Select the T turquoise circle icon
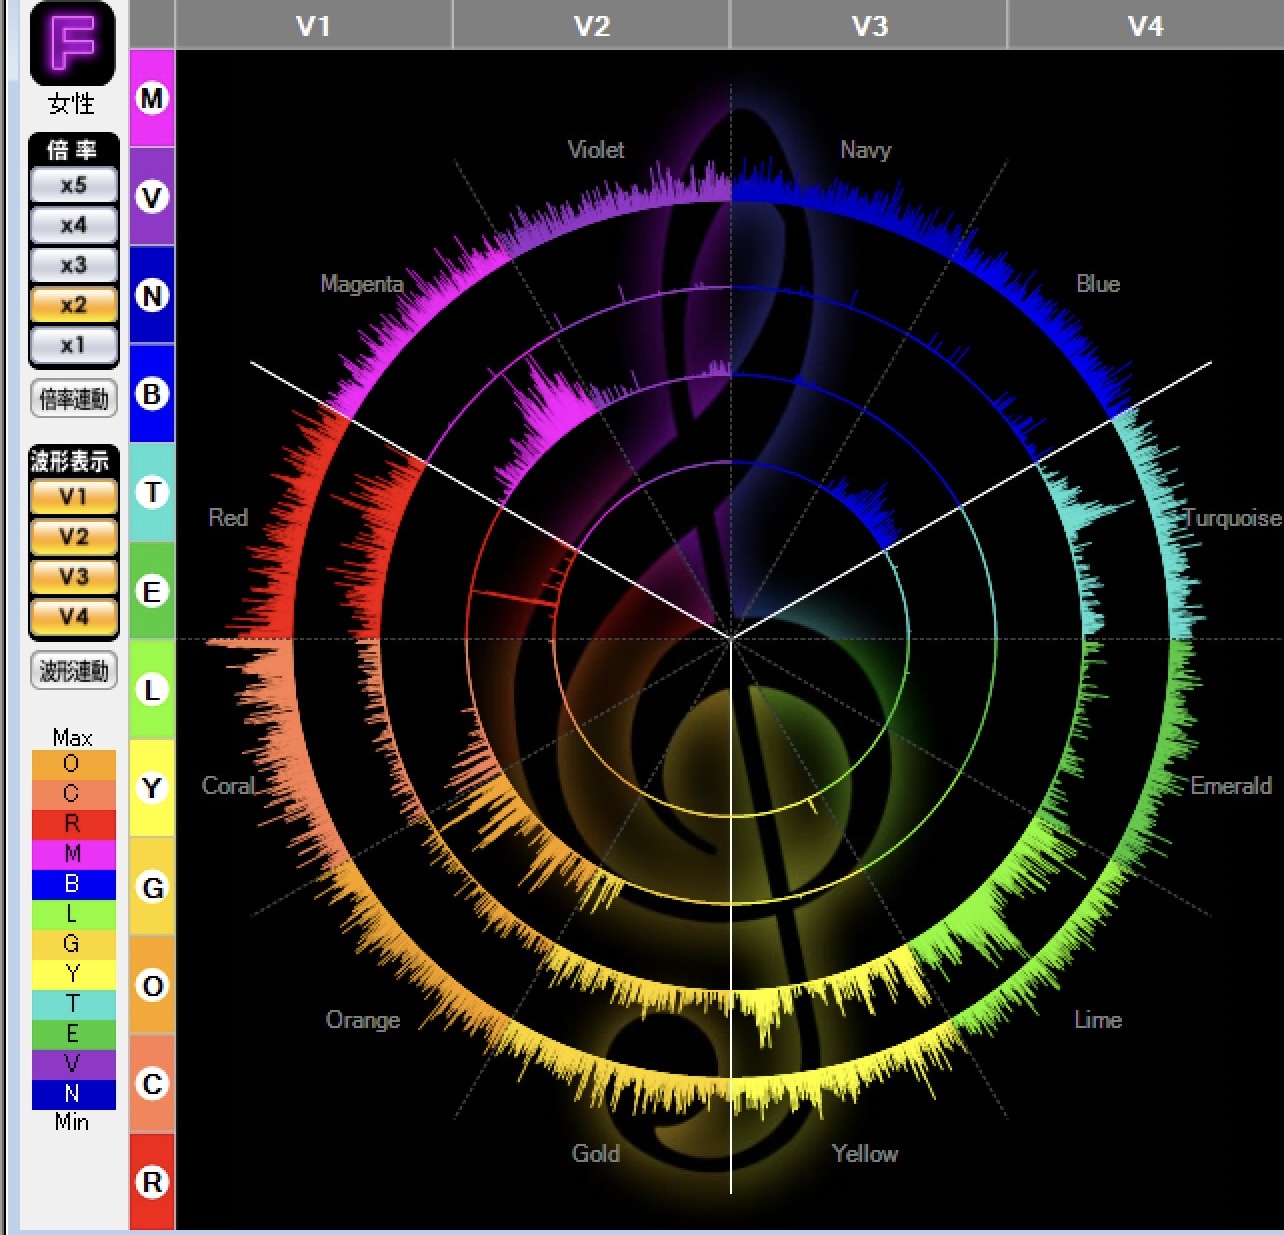1284x1235 pixels. point(152,492)
